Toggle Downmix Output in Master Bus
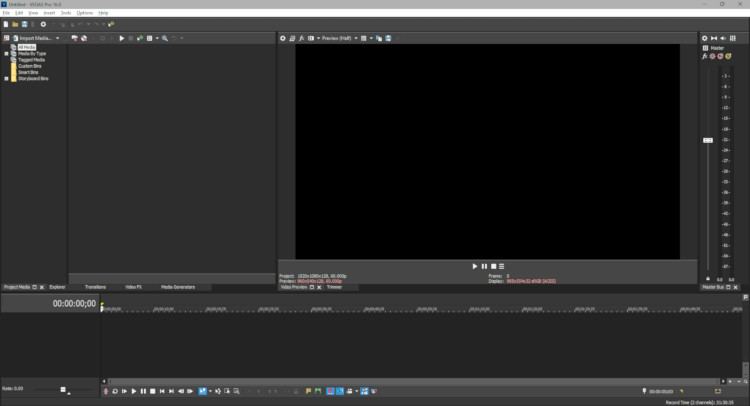Screen dimensions: 750x406 click(x=714, y=38)
